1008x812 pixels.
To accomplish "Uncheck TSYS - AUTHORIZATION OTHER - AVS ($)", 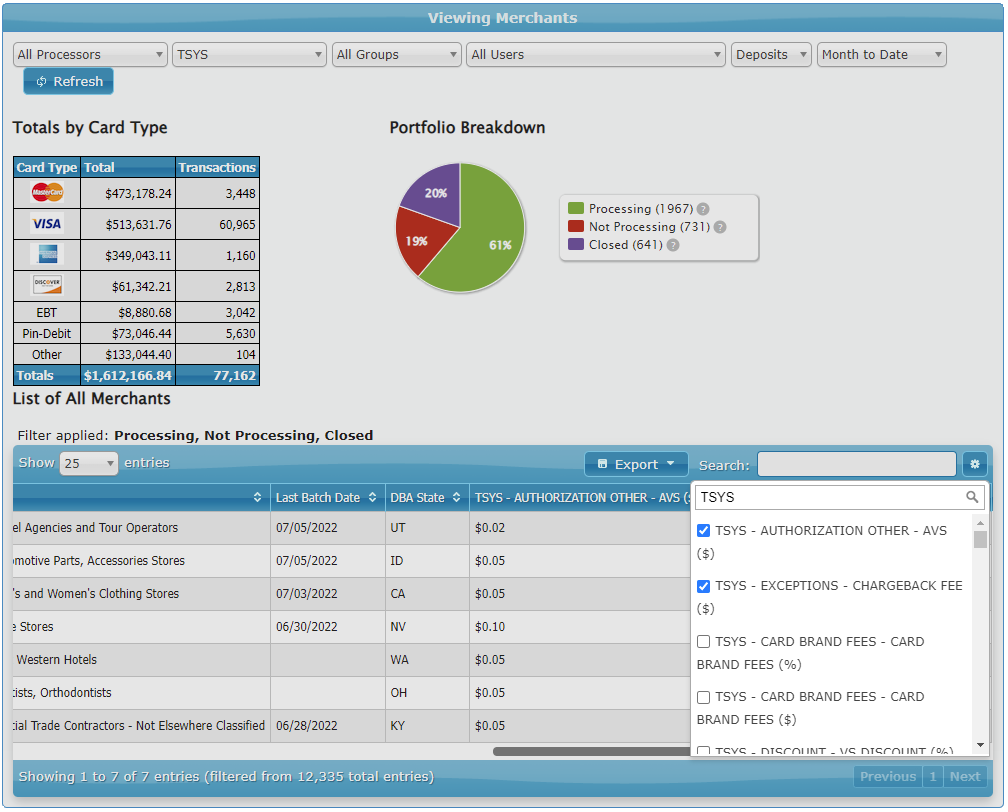I will (703, 530).
